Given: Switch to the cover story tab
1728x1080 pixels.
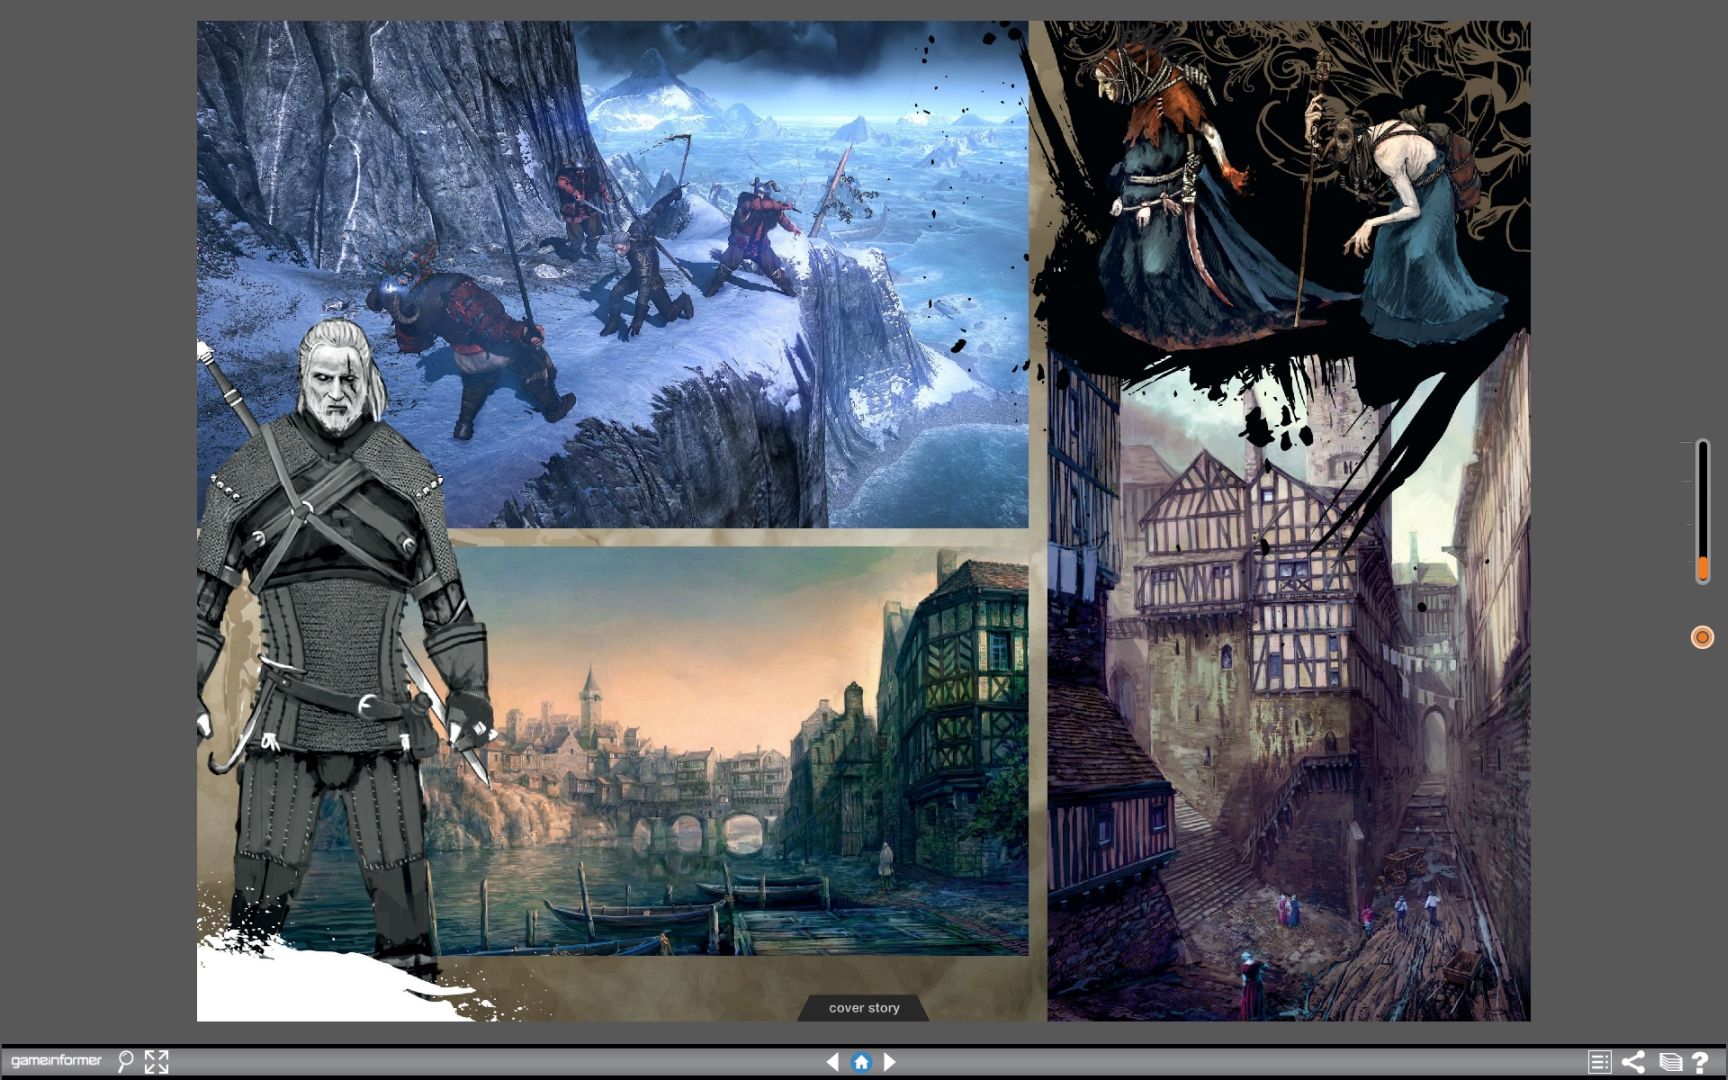Looking at the screenshot, I should 863,1008.
